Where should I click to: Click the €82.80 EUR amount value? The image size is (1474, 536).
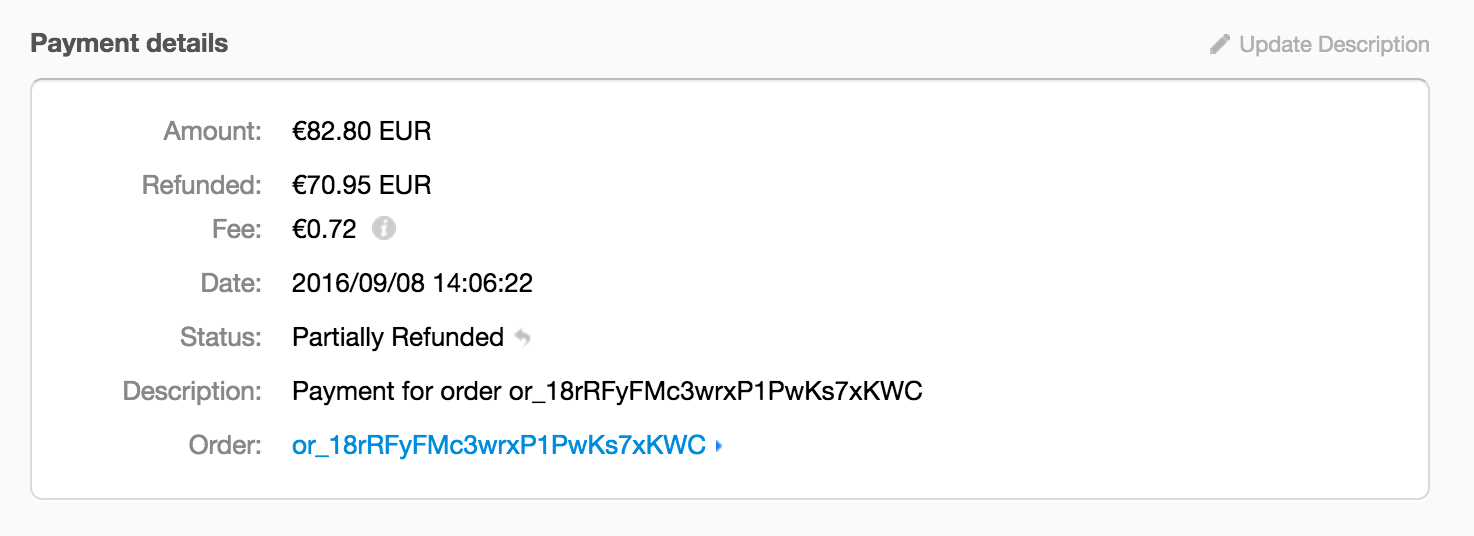click(361, 131)
